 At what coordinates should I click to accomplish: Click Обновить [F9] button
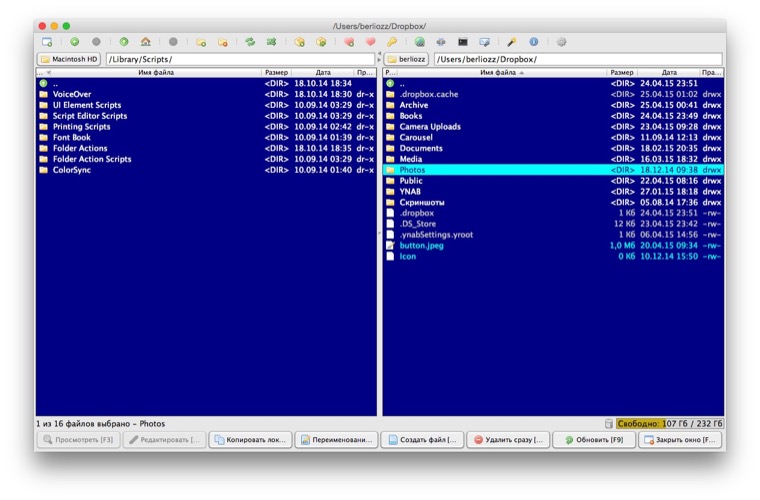pos(594,440)
